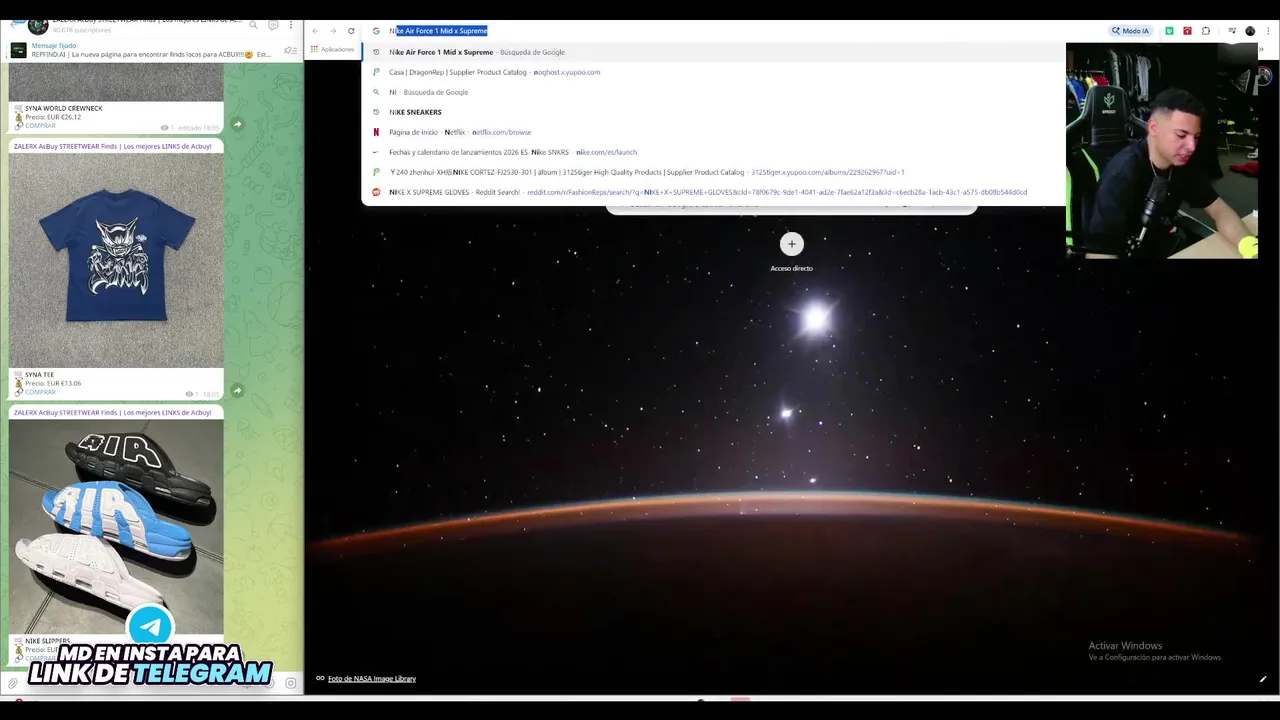Click green Chrome extension icon
This screenshot has width=1280, height=720.
coord(1169,31)
